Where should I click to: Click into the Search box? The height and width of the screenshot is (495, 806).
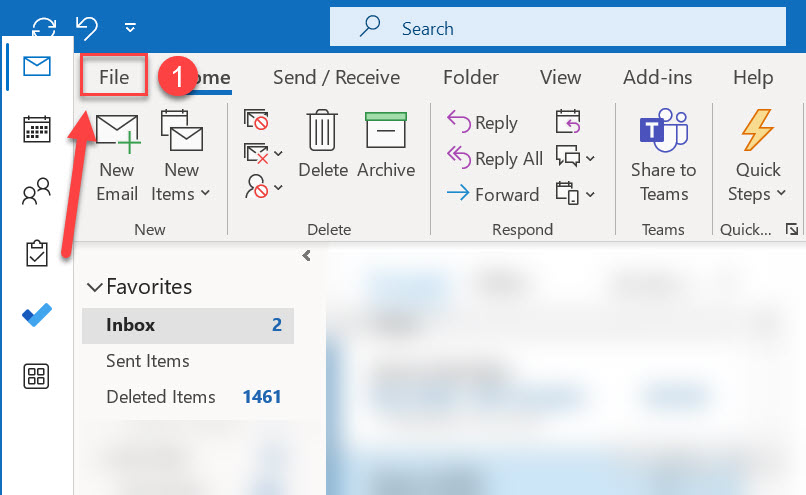pos(558,27)
